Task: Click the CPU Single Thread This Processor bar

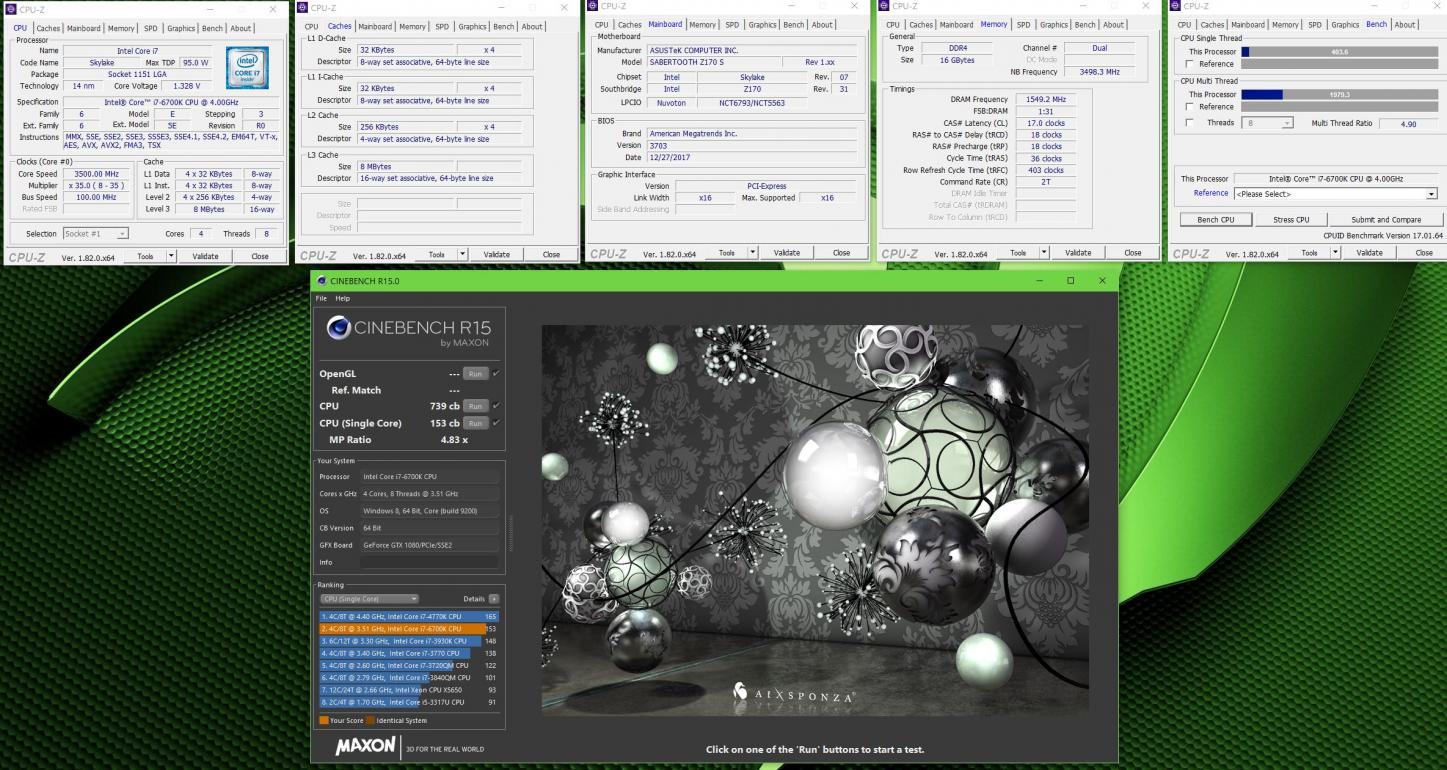Action: (x=1339, y=52)
